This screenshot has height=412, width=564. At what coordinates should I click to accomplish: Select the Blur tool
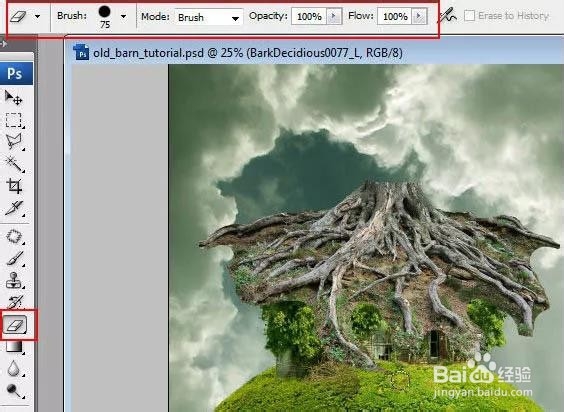tap(14, 368)
